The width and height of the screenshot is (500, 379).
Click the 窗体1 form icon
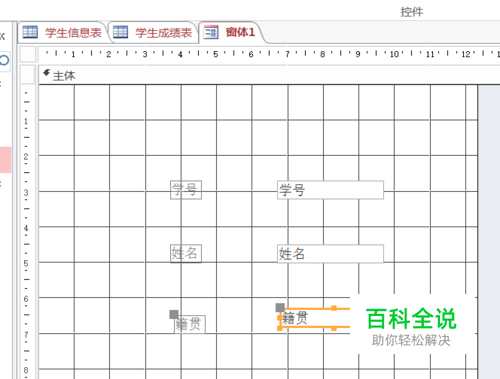[211, 32]
